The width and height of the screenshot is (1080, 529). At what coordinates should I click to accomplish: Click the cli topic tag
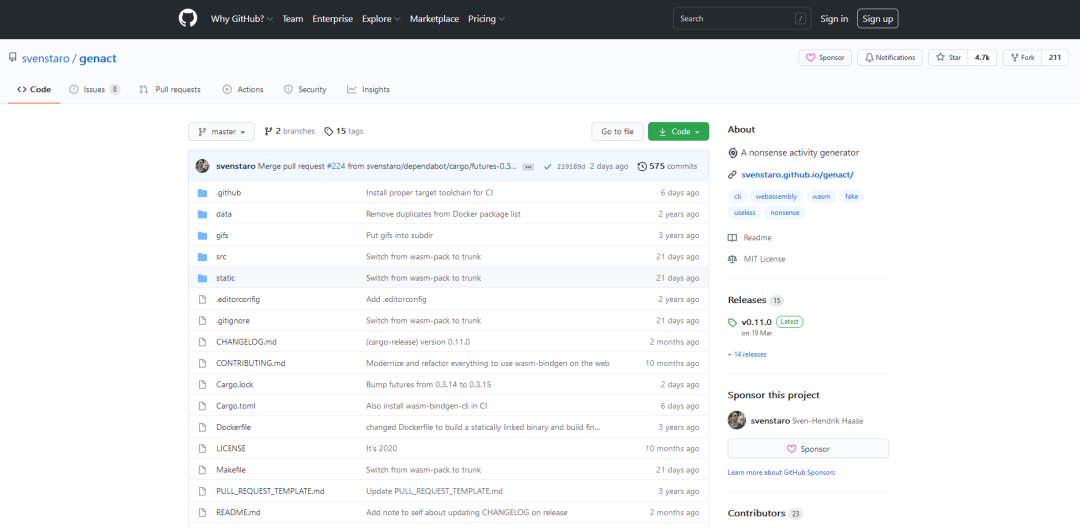737,196
